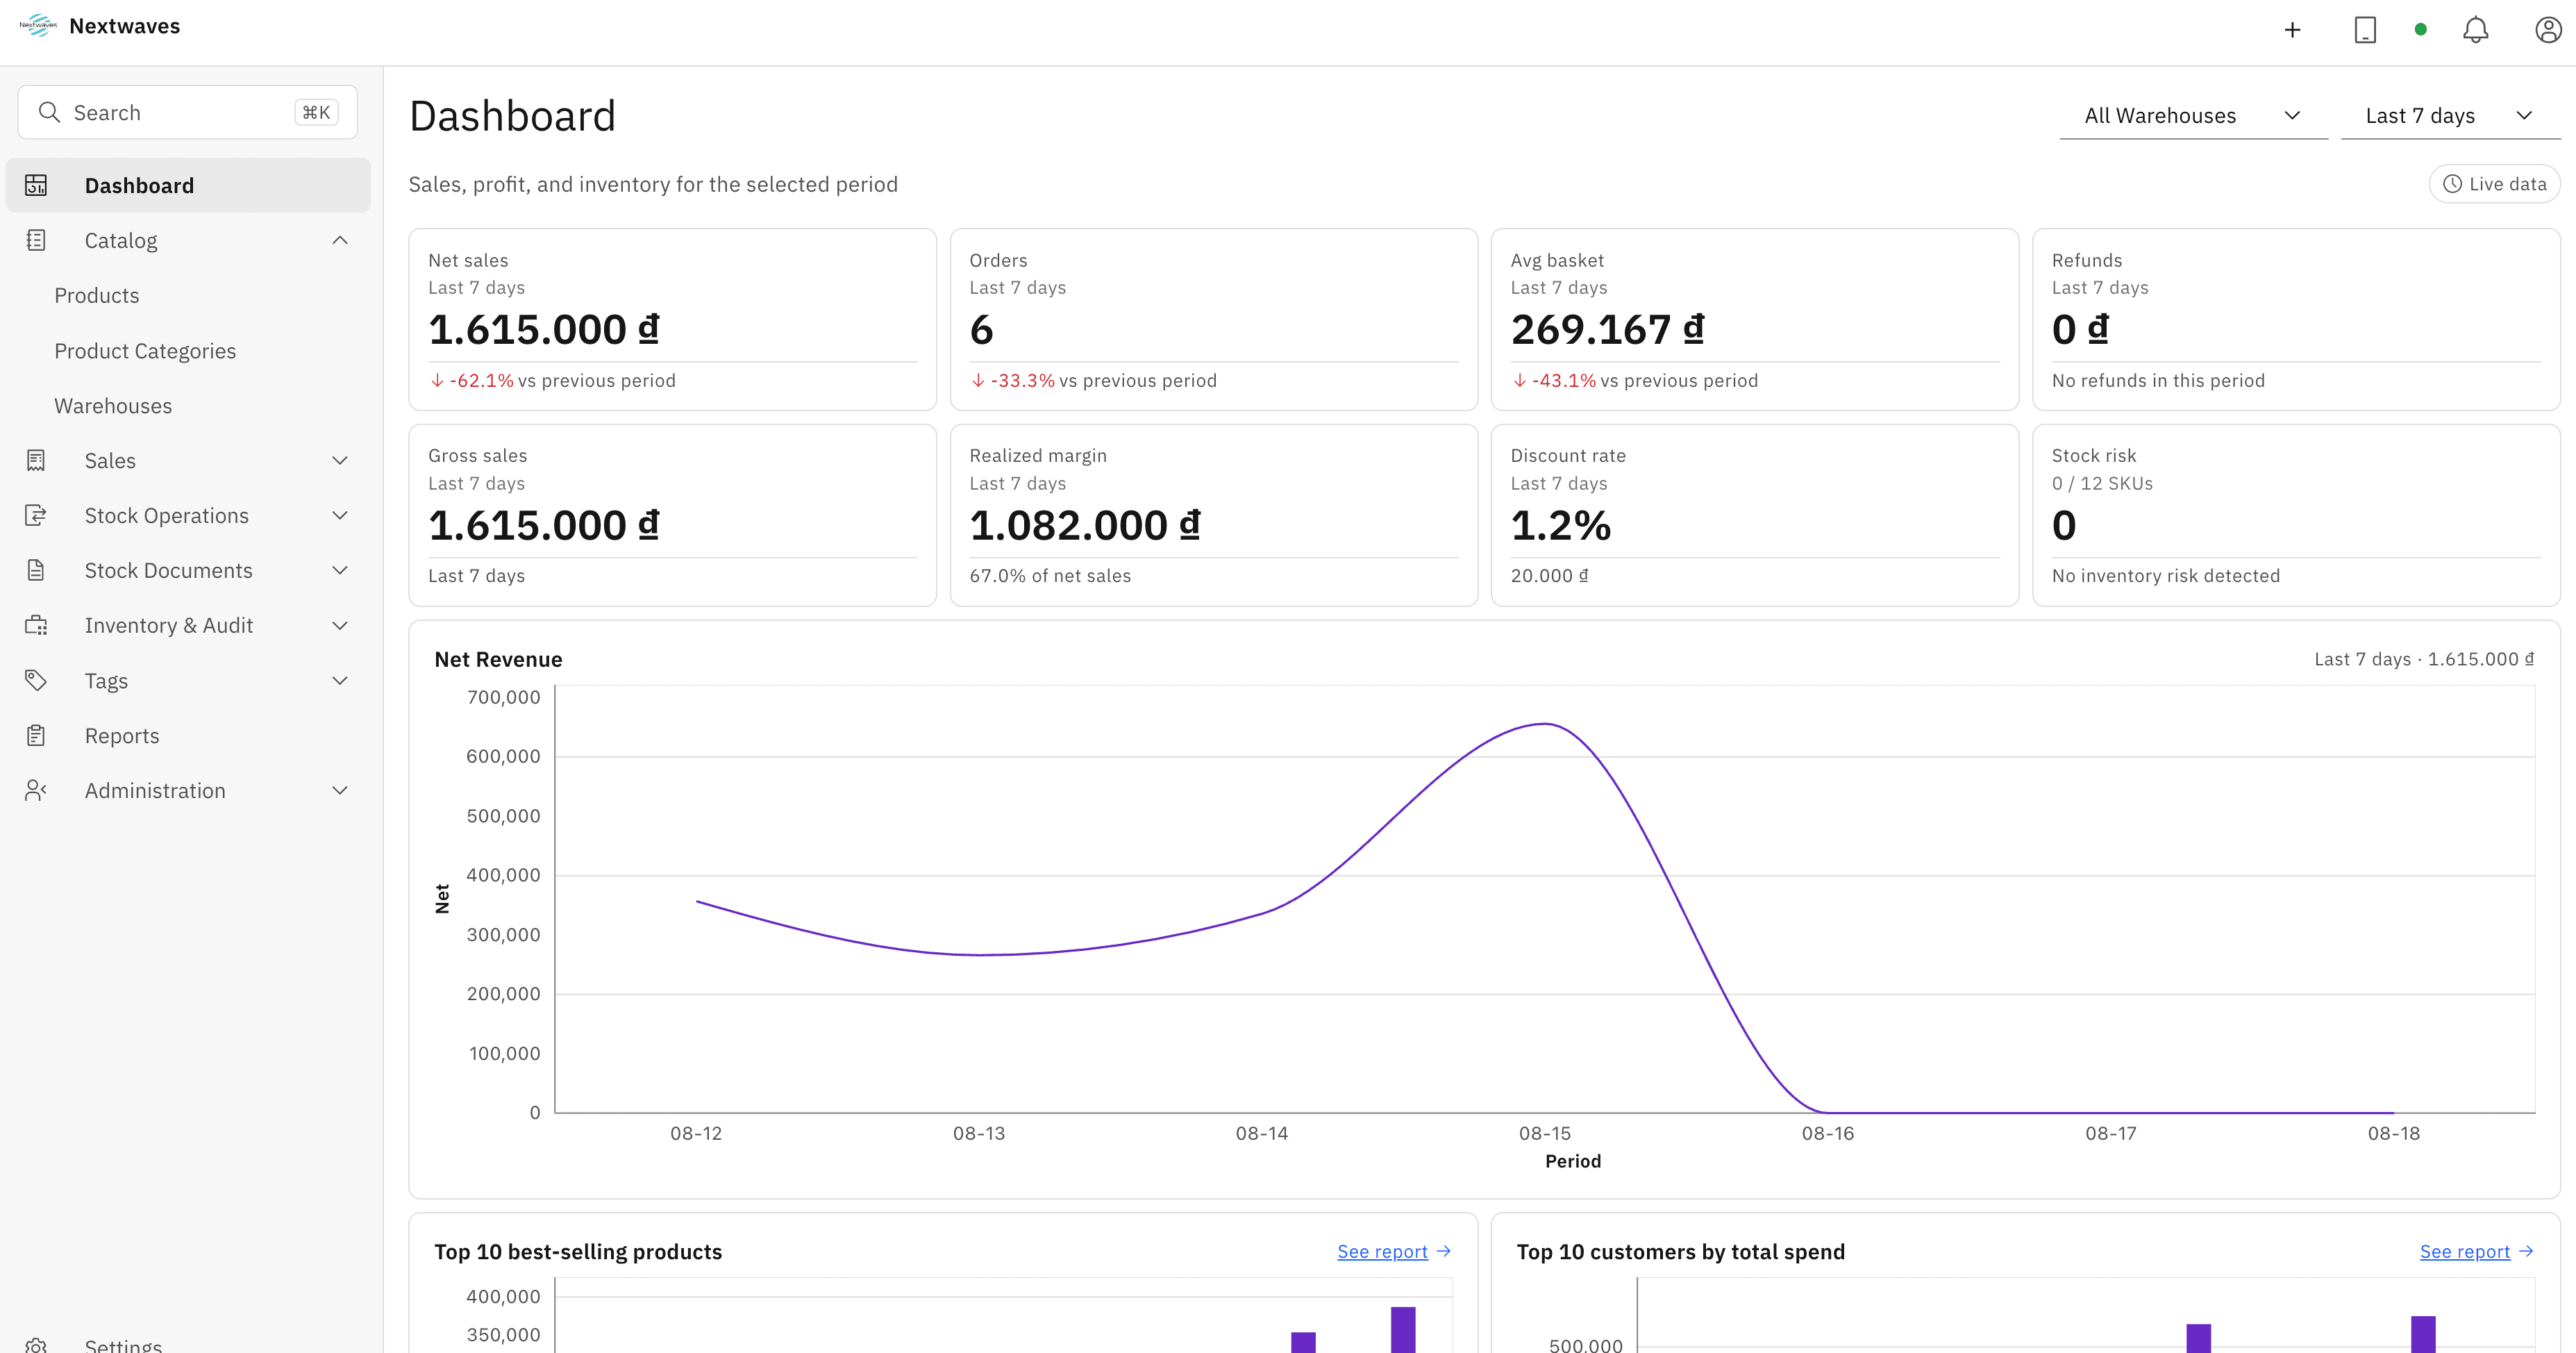Click the Reports clipboard icon

36,735
